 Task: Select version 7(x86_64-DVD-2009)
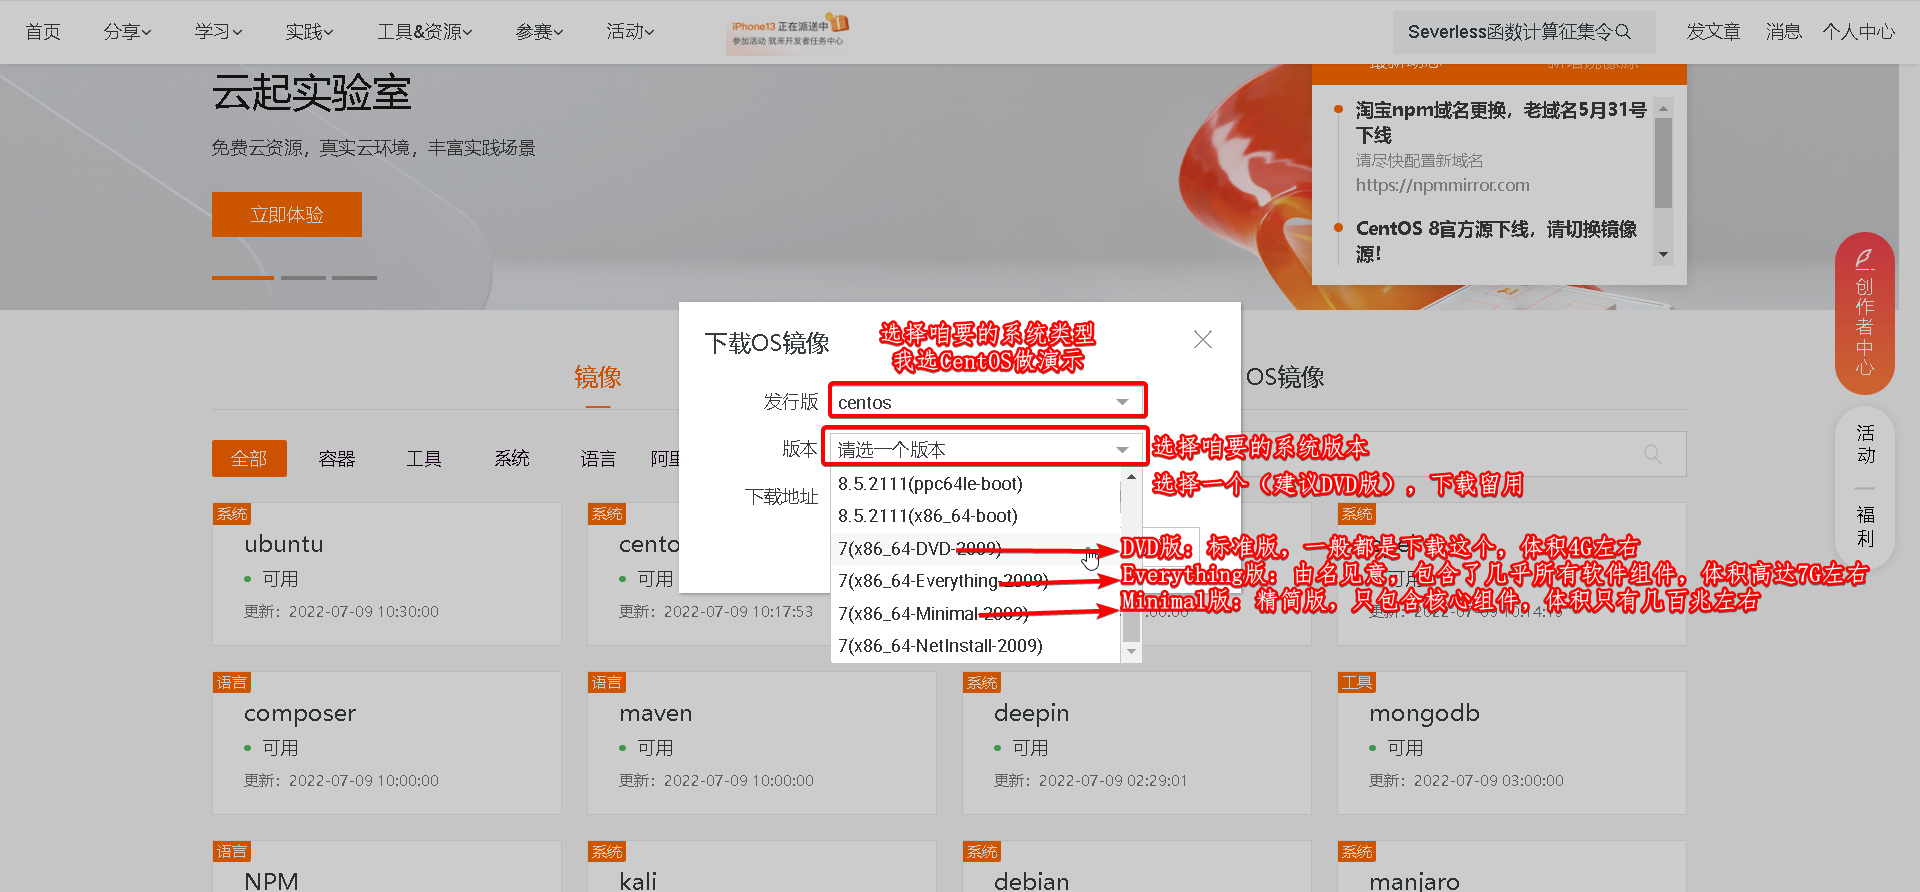pyautogui.click(x=975, y=549)
